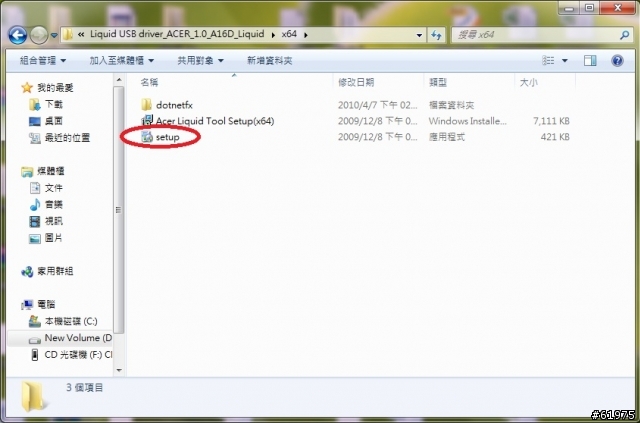Click the navigation pane scroll up arrow
This screenshot has width=640, height=423.
119,80
